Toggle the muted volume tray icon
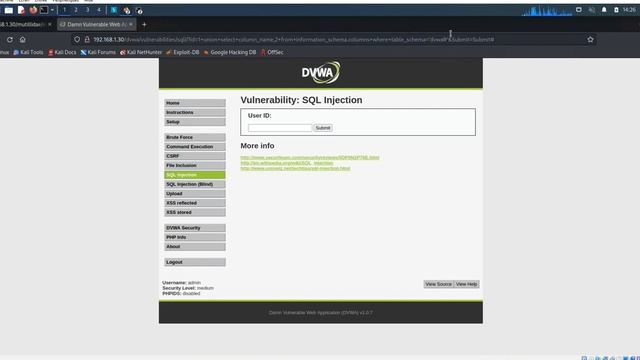This screenshot has width=640, height=360. [591, 10]
